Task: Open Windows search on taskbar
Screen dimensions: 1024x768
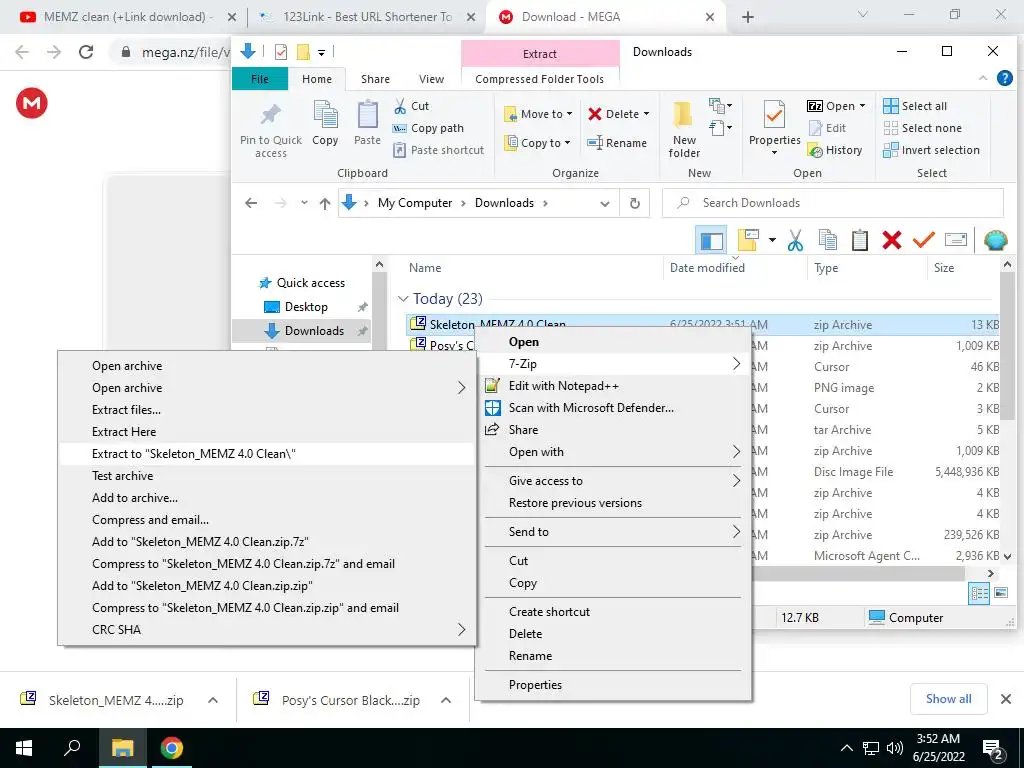Action: pos(72,748)
